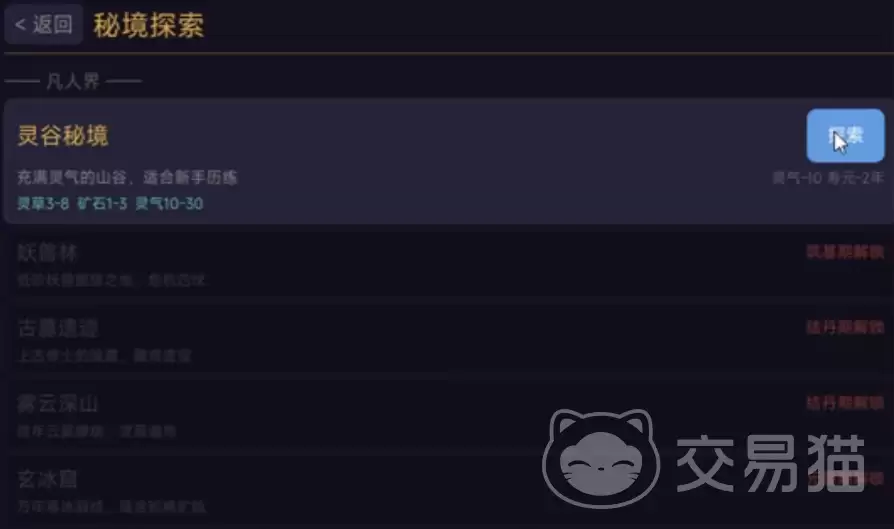Click the 交易猫 watermark text

771,463
